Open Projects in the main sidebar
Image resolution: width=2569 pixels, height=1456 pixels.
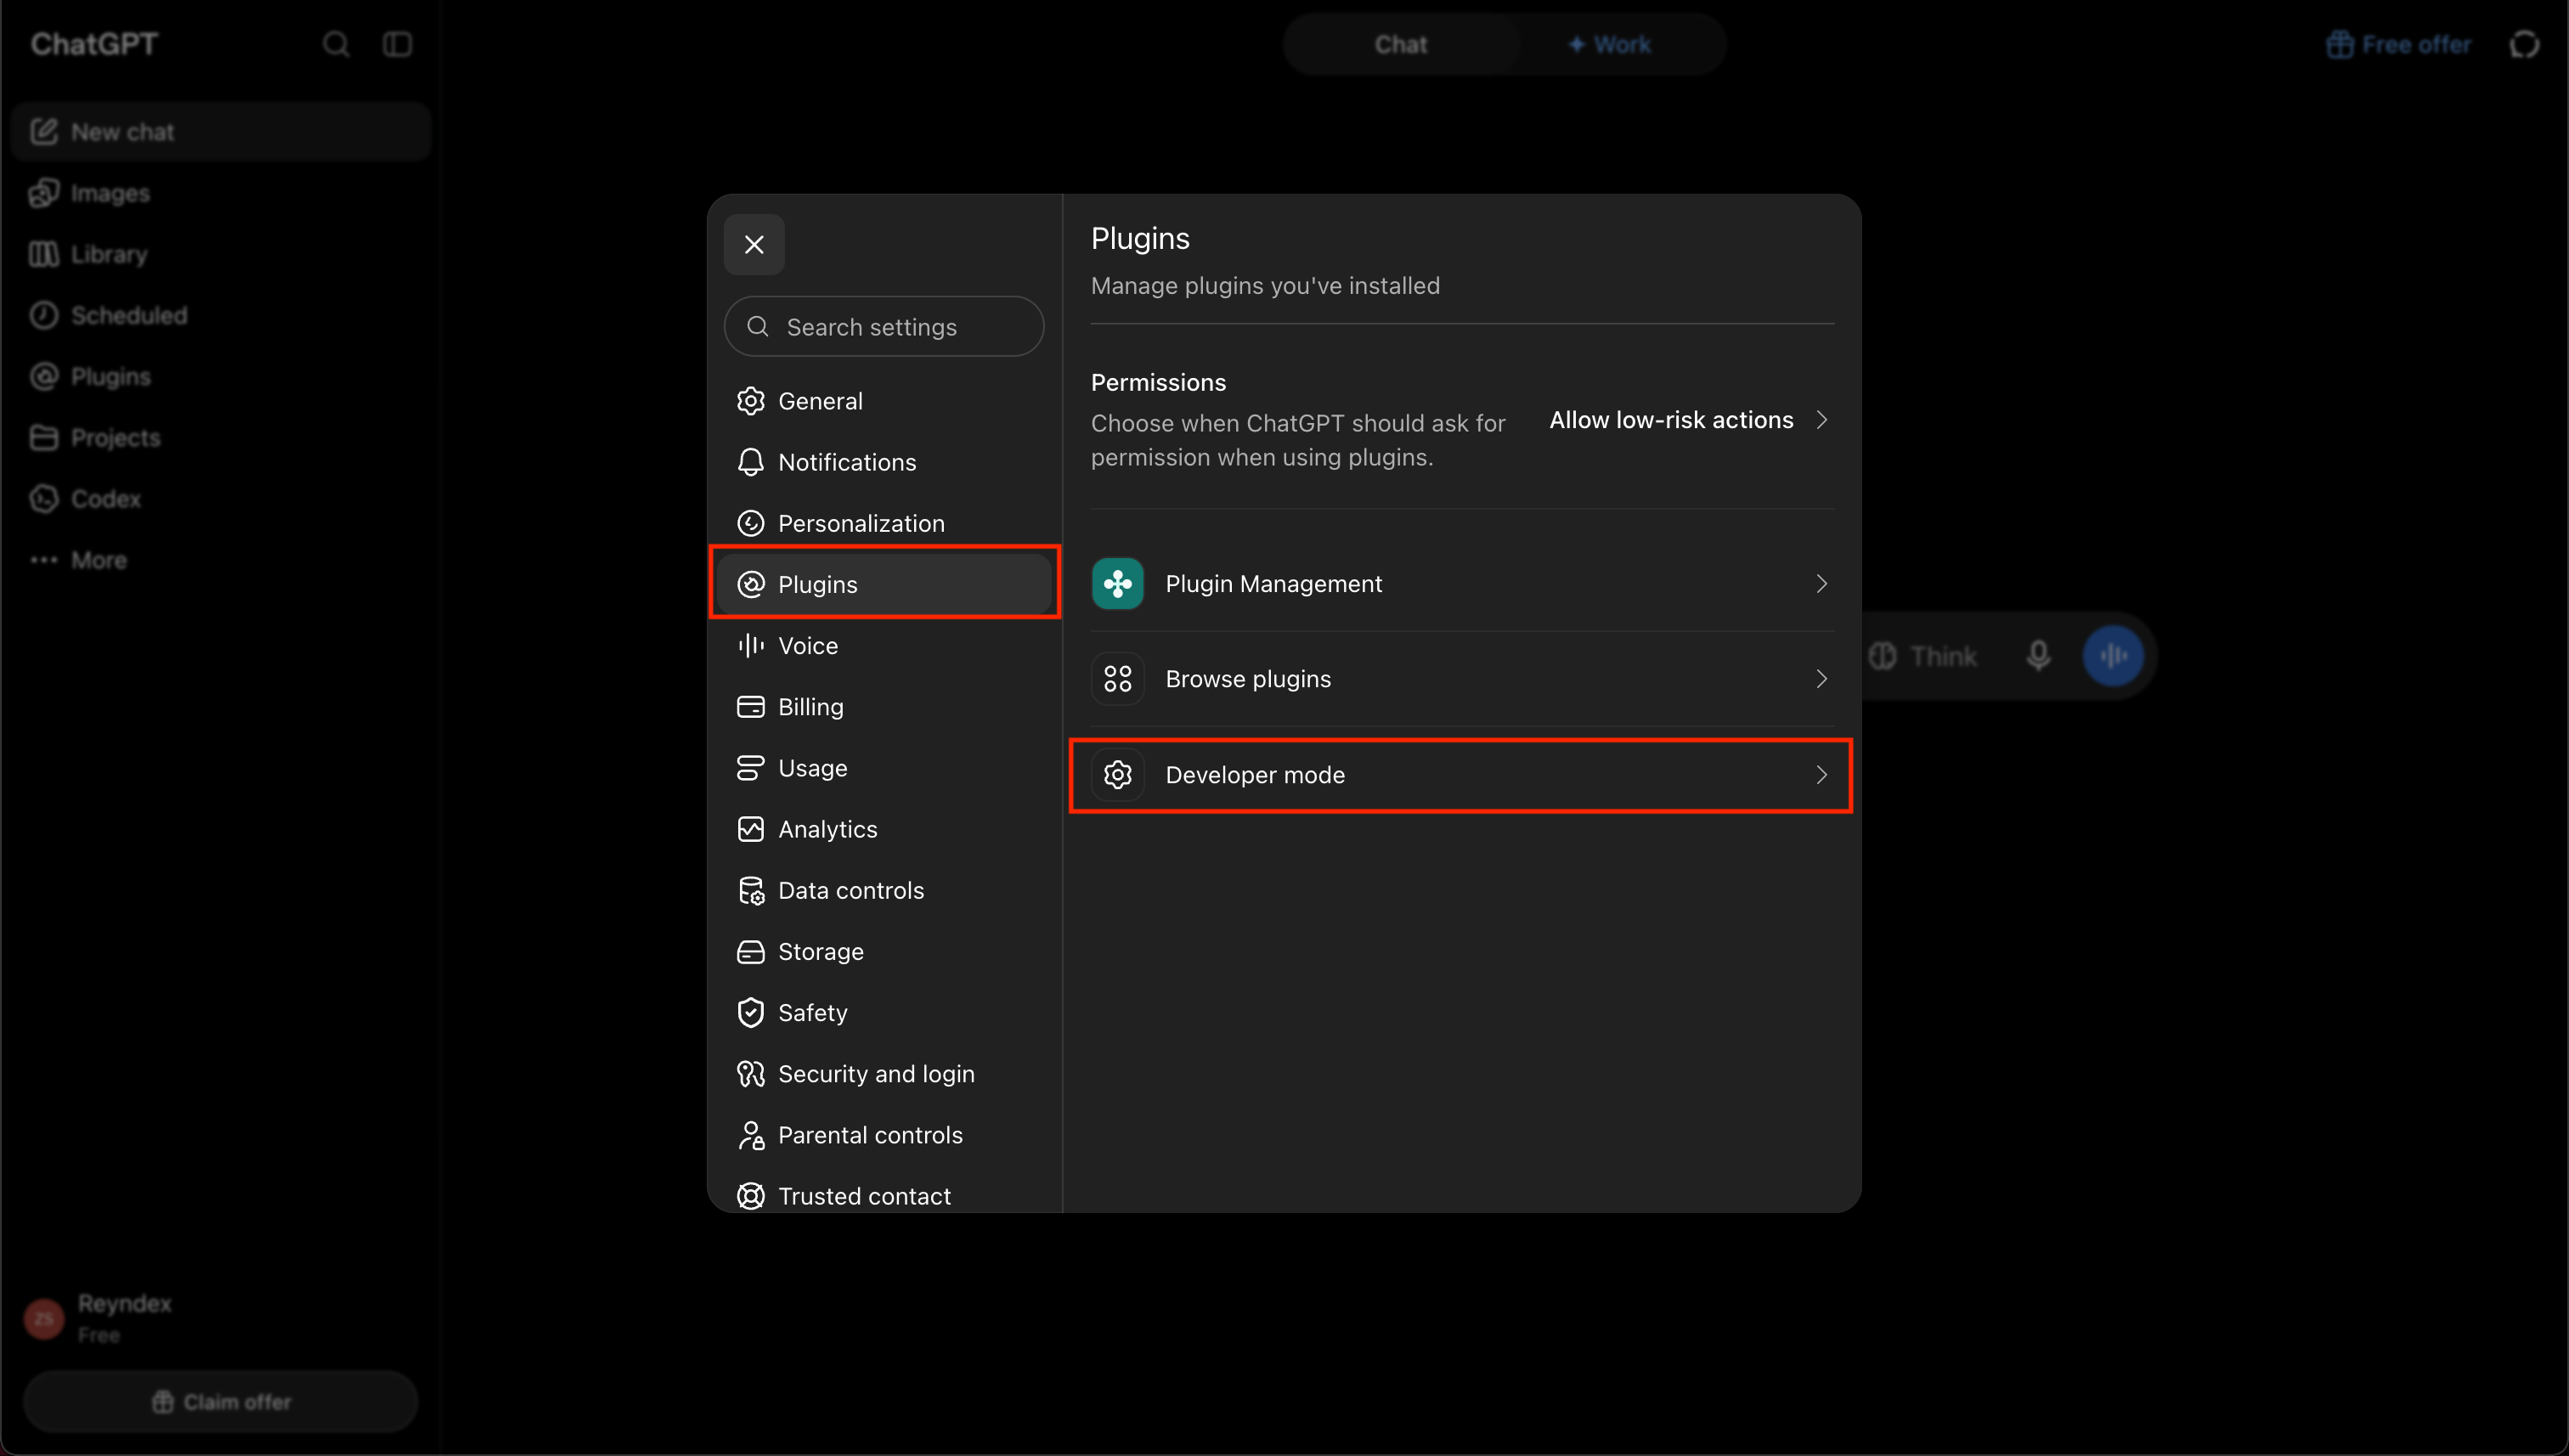click(x=221, y=437)
